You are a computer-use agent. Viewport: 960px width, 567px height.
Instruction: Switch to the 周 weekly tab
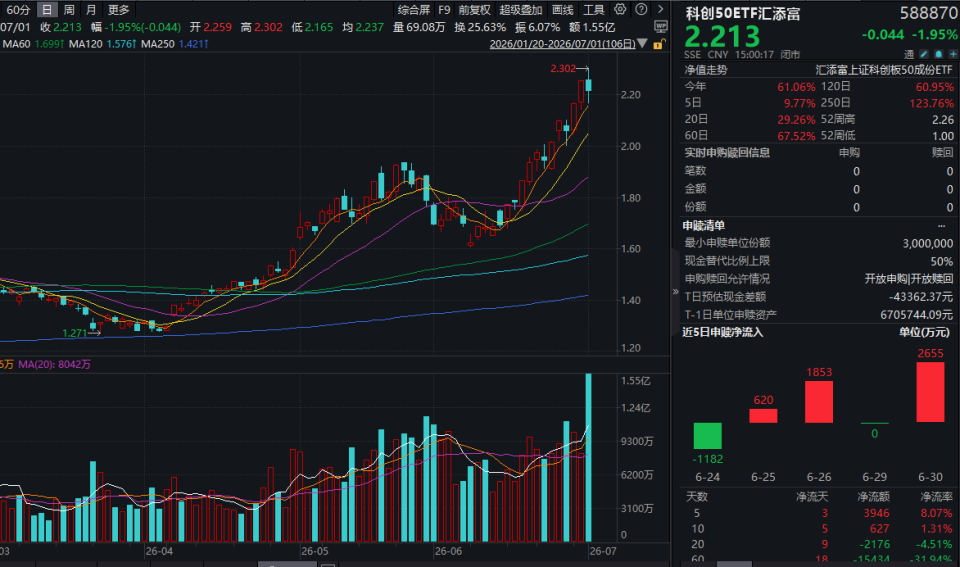(69, 10)
